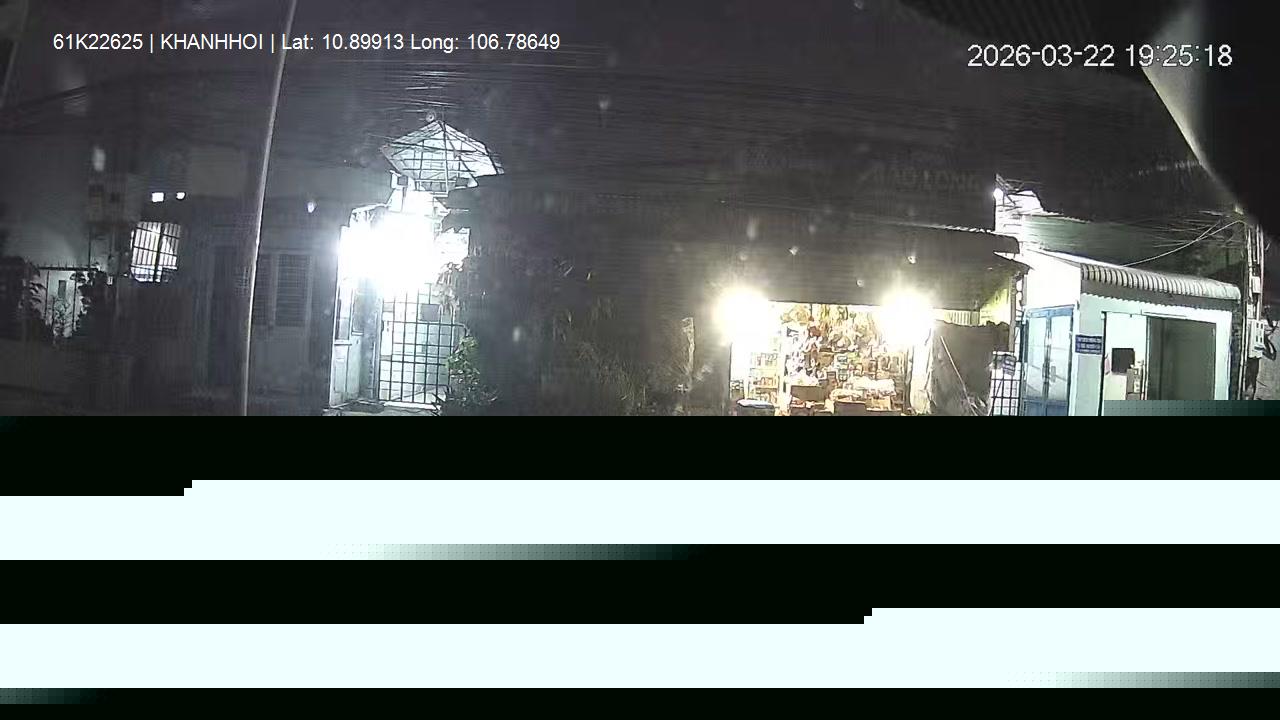
Task: Click the 19:25:18 time stamp
Action: pos(1178,56)
